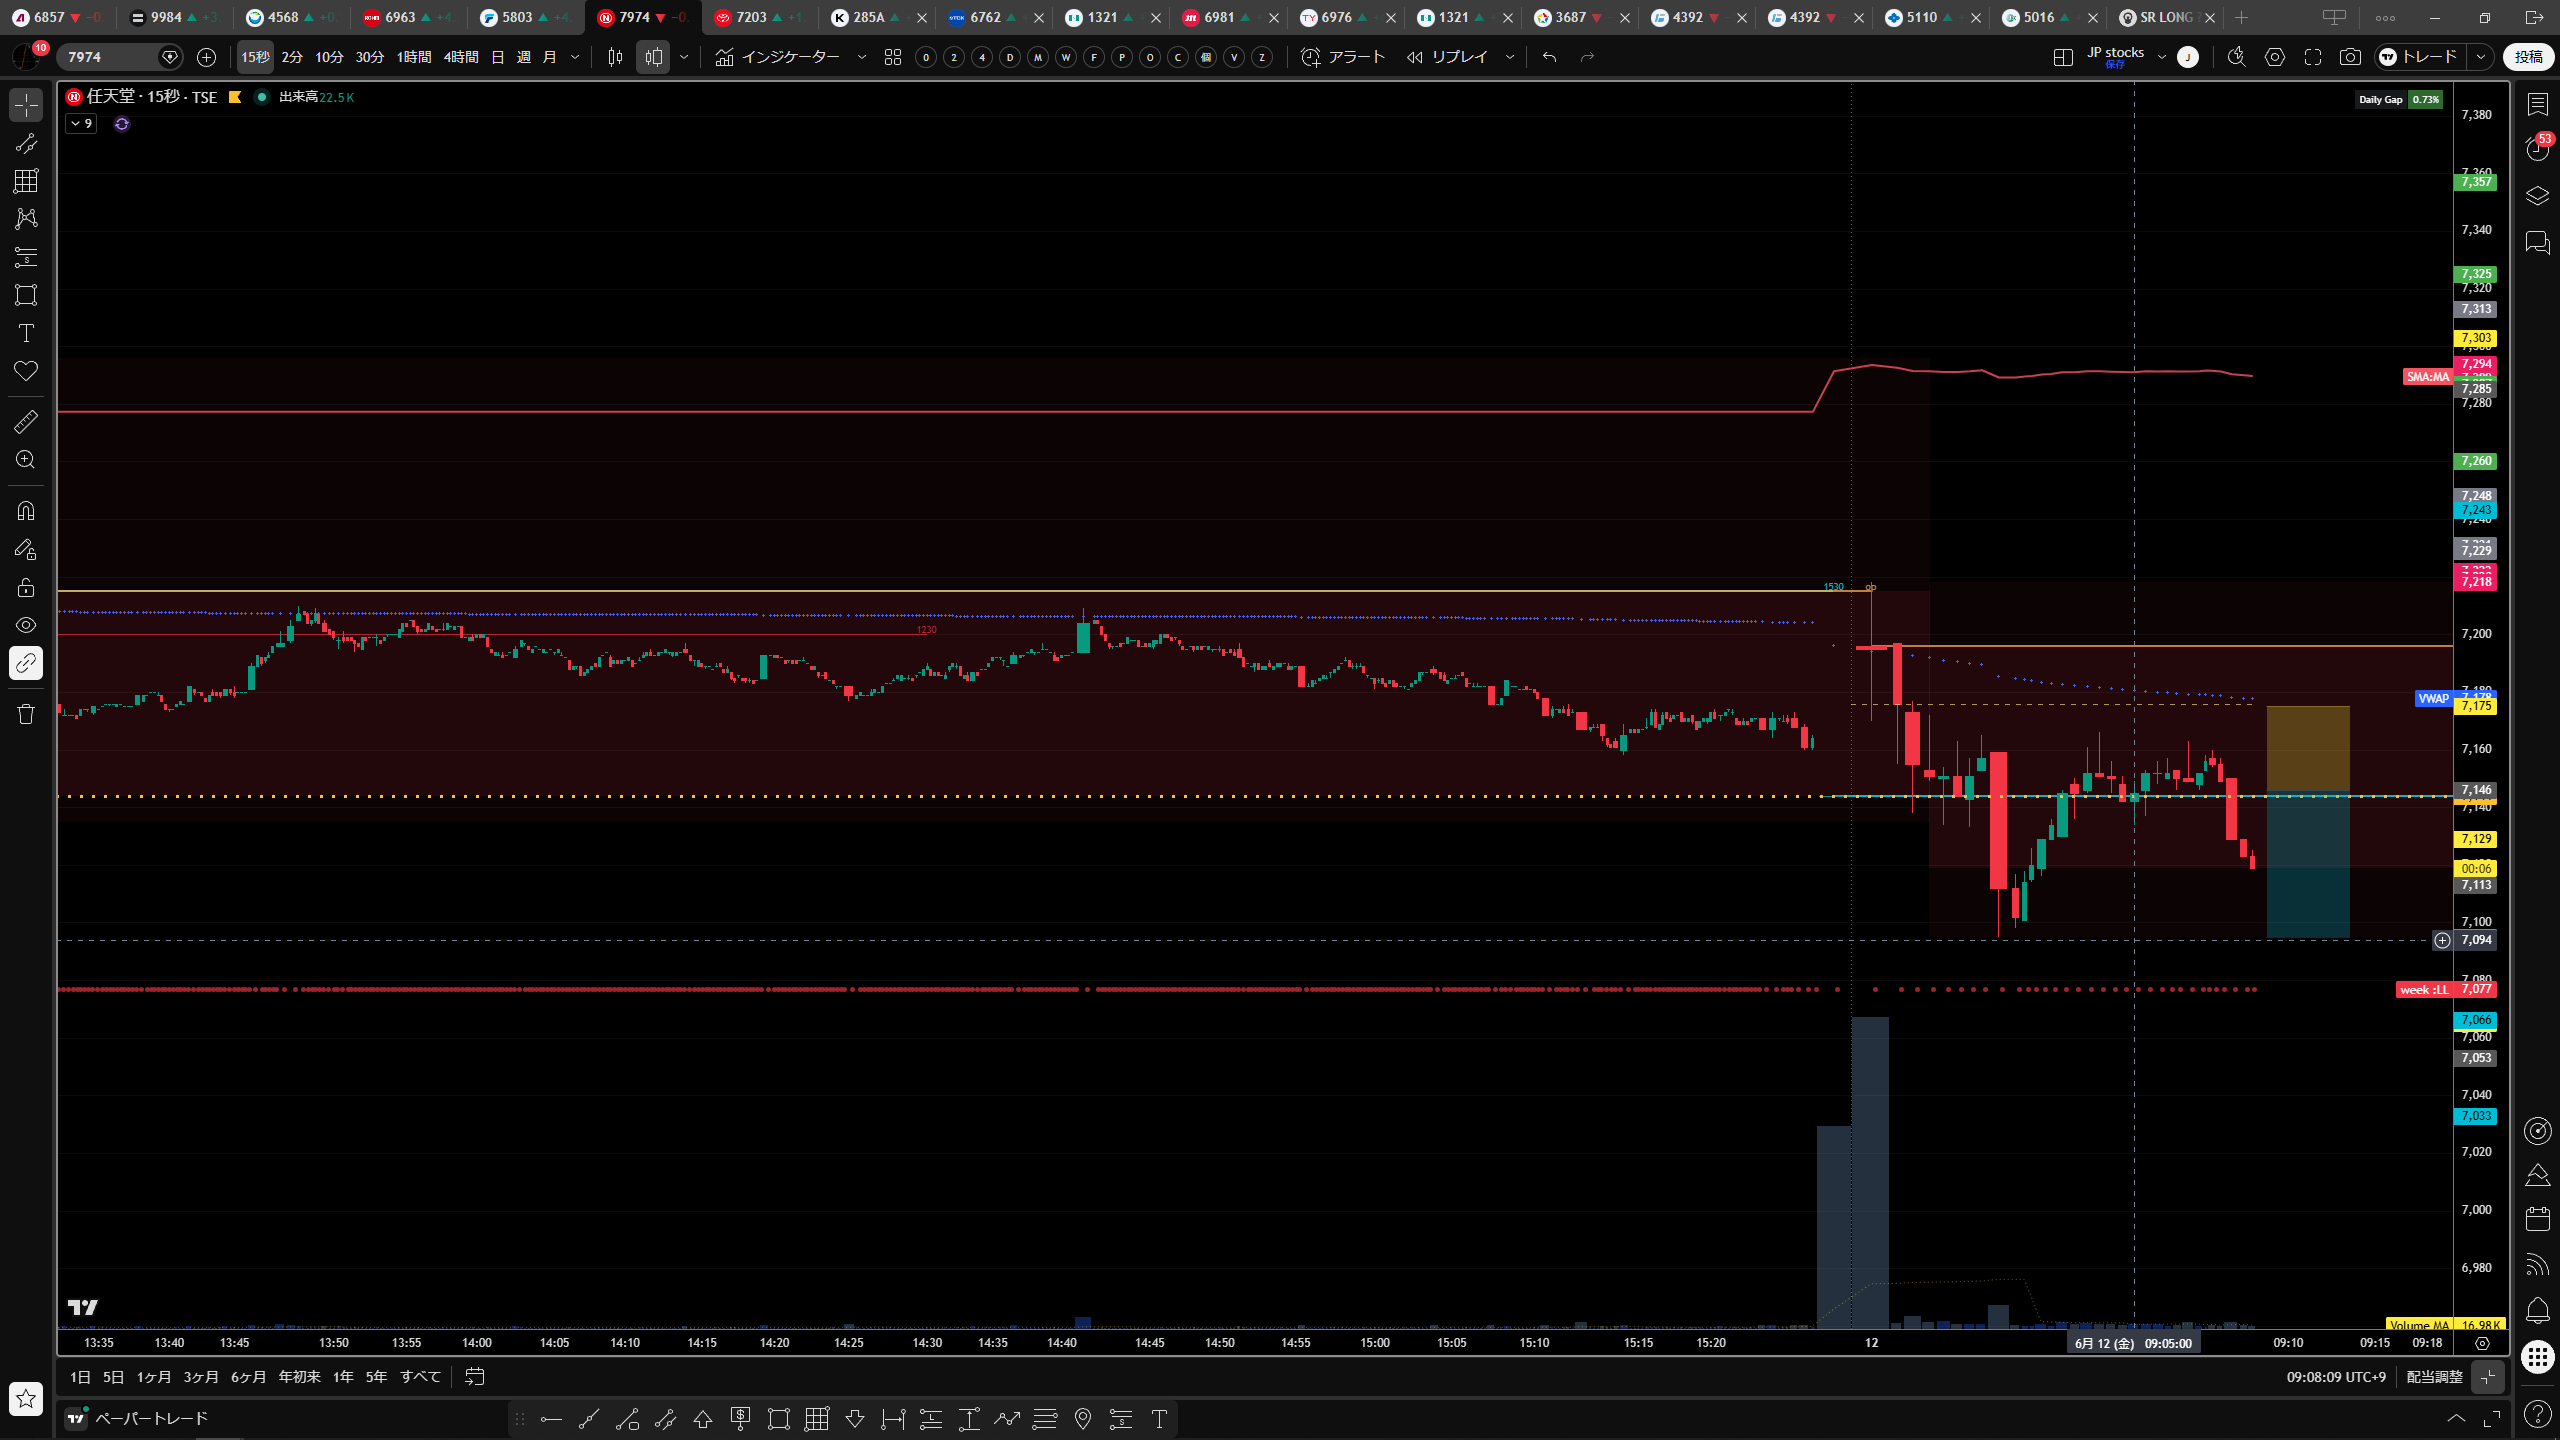The height and width of the screenshot is (1440, 2560).
Task: Open the alerts clock panel with 53 badge
Action: tap(2538, 149)
